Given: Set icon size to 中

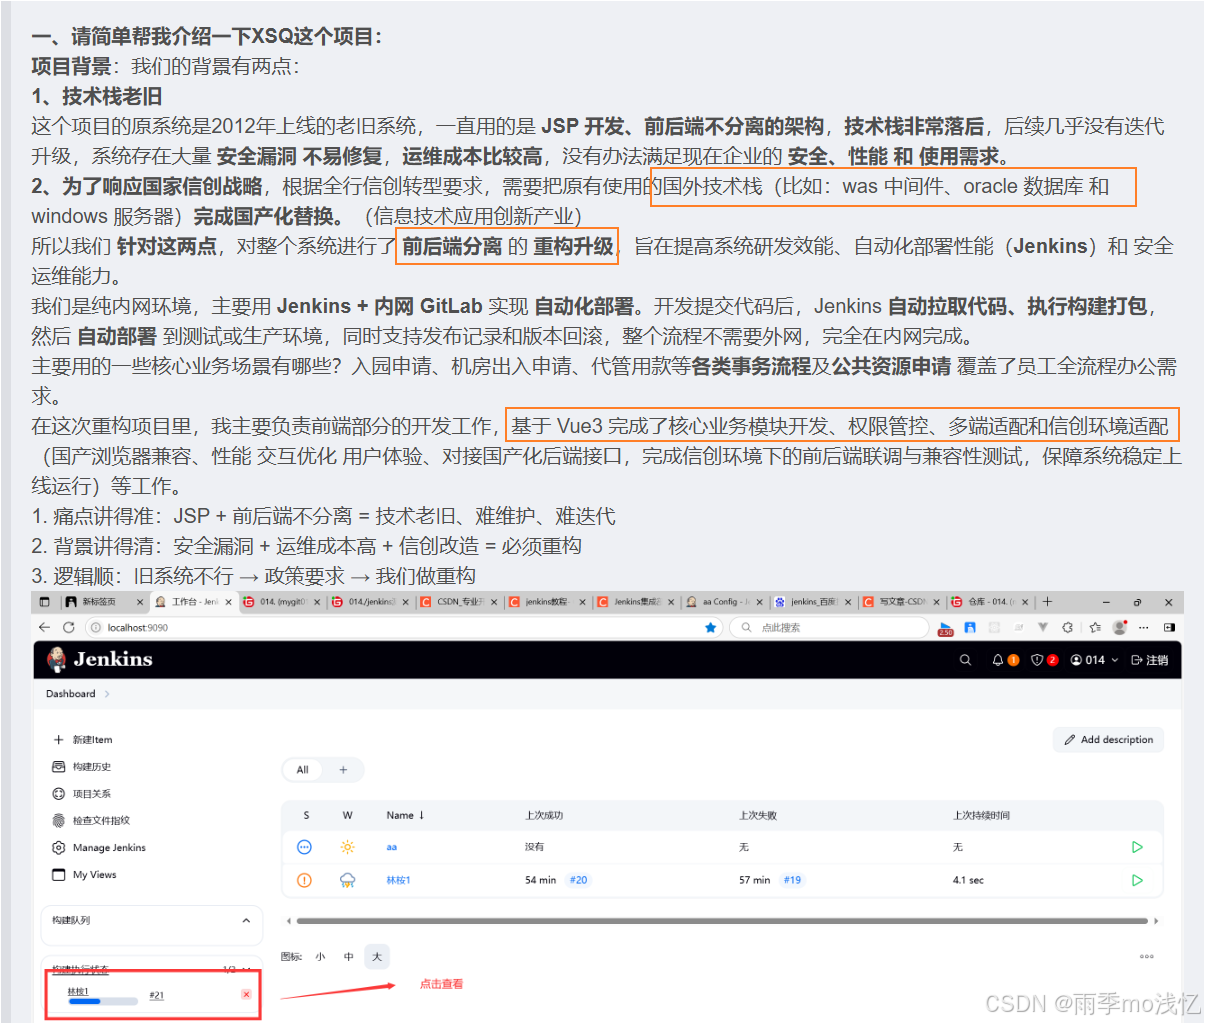Looking at the screenshot, I should [348, 957].
